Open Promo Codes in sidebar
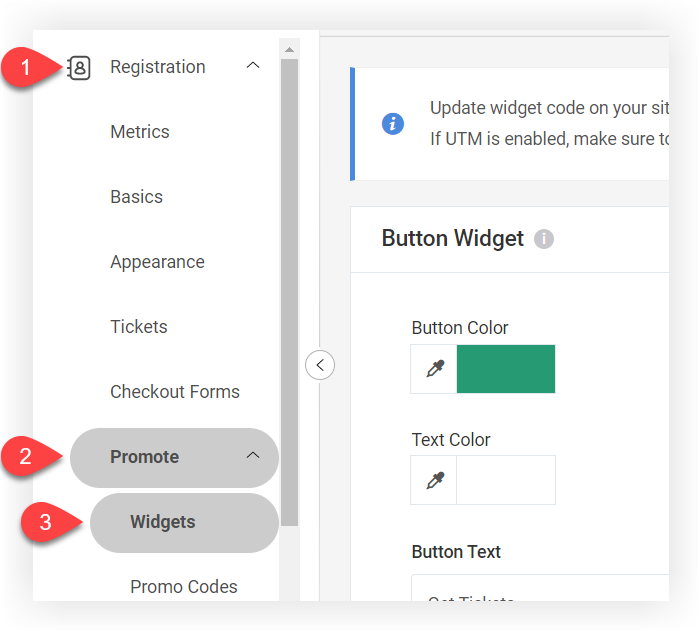The image size is (699, 631). click(184, 587)
